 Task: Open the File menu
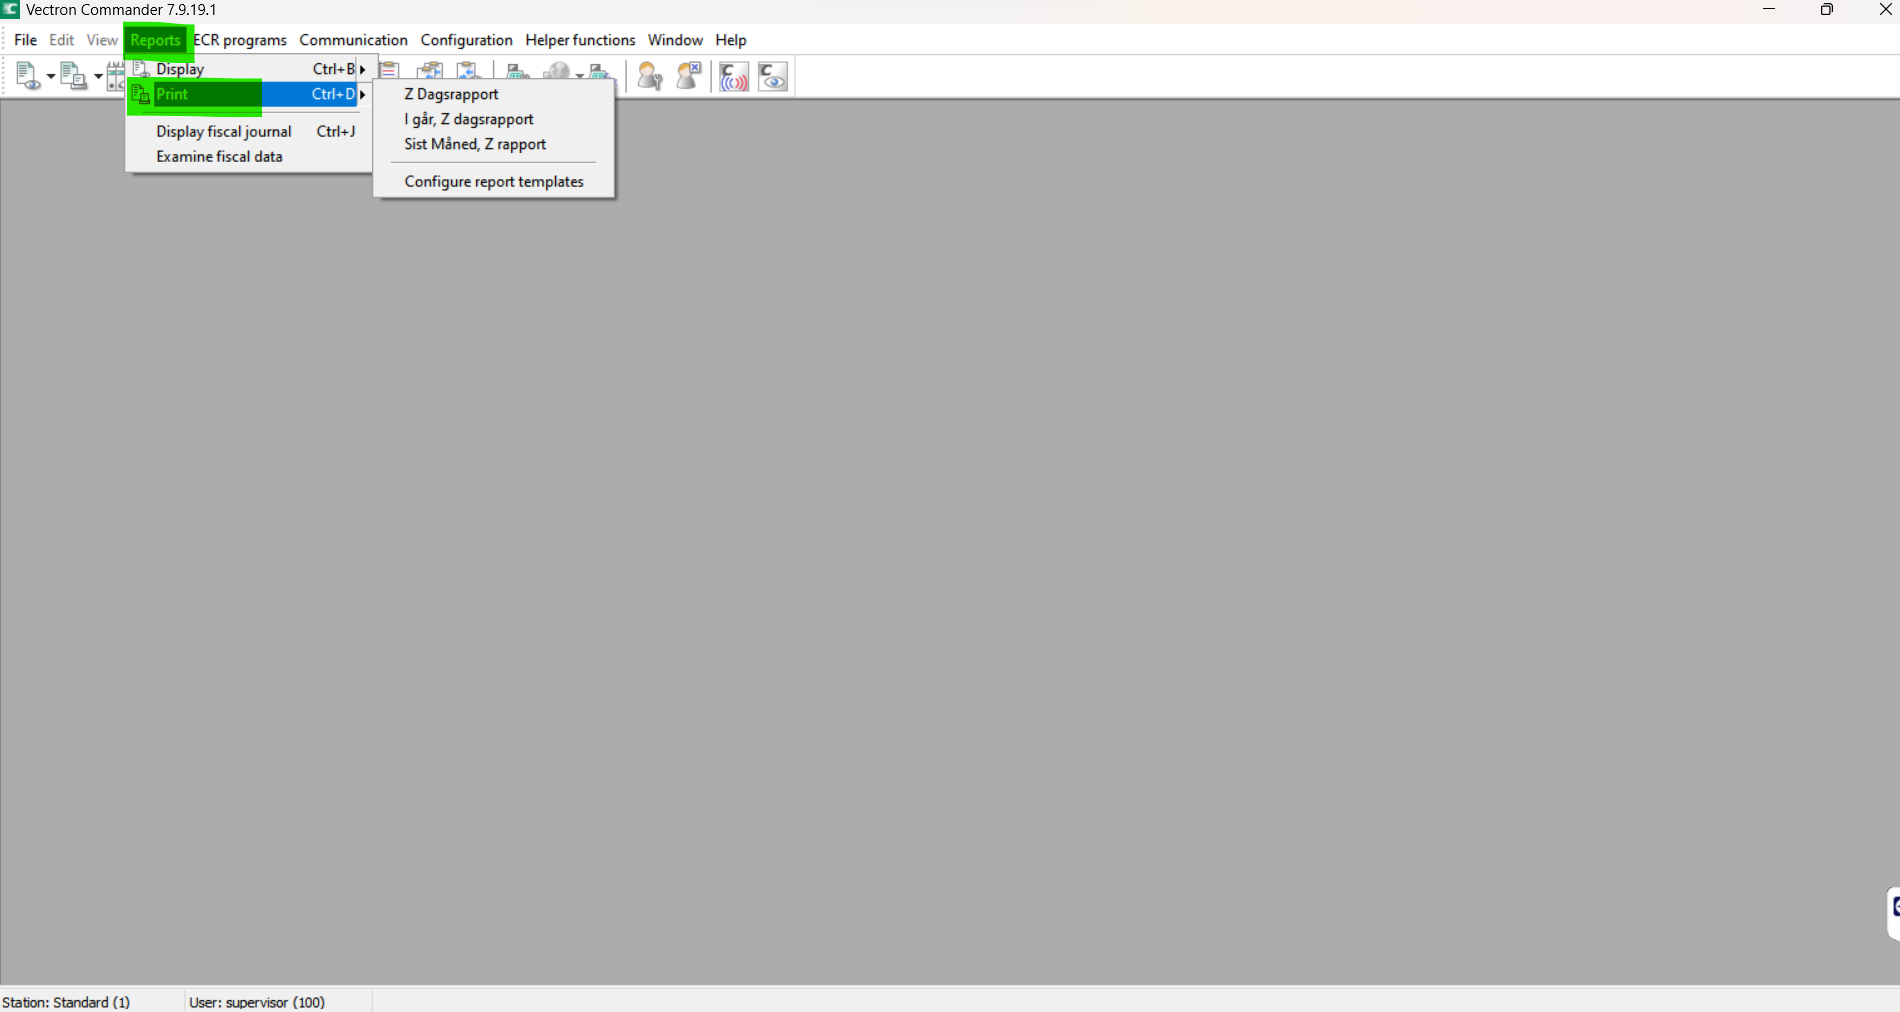26,40
